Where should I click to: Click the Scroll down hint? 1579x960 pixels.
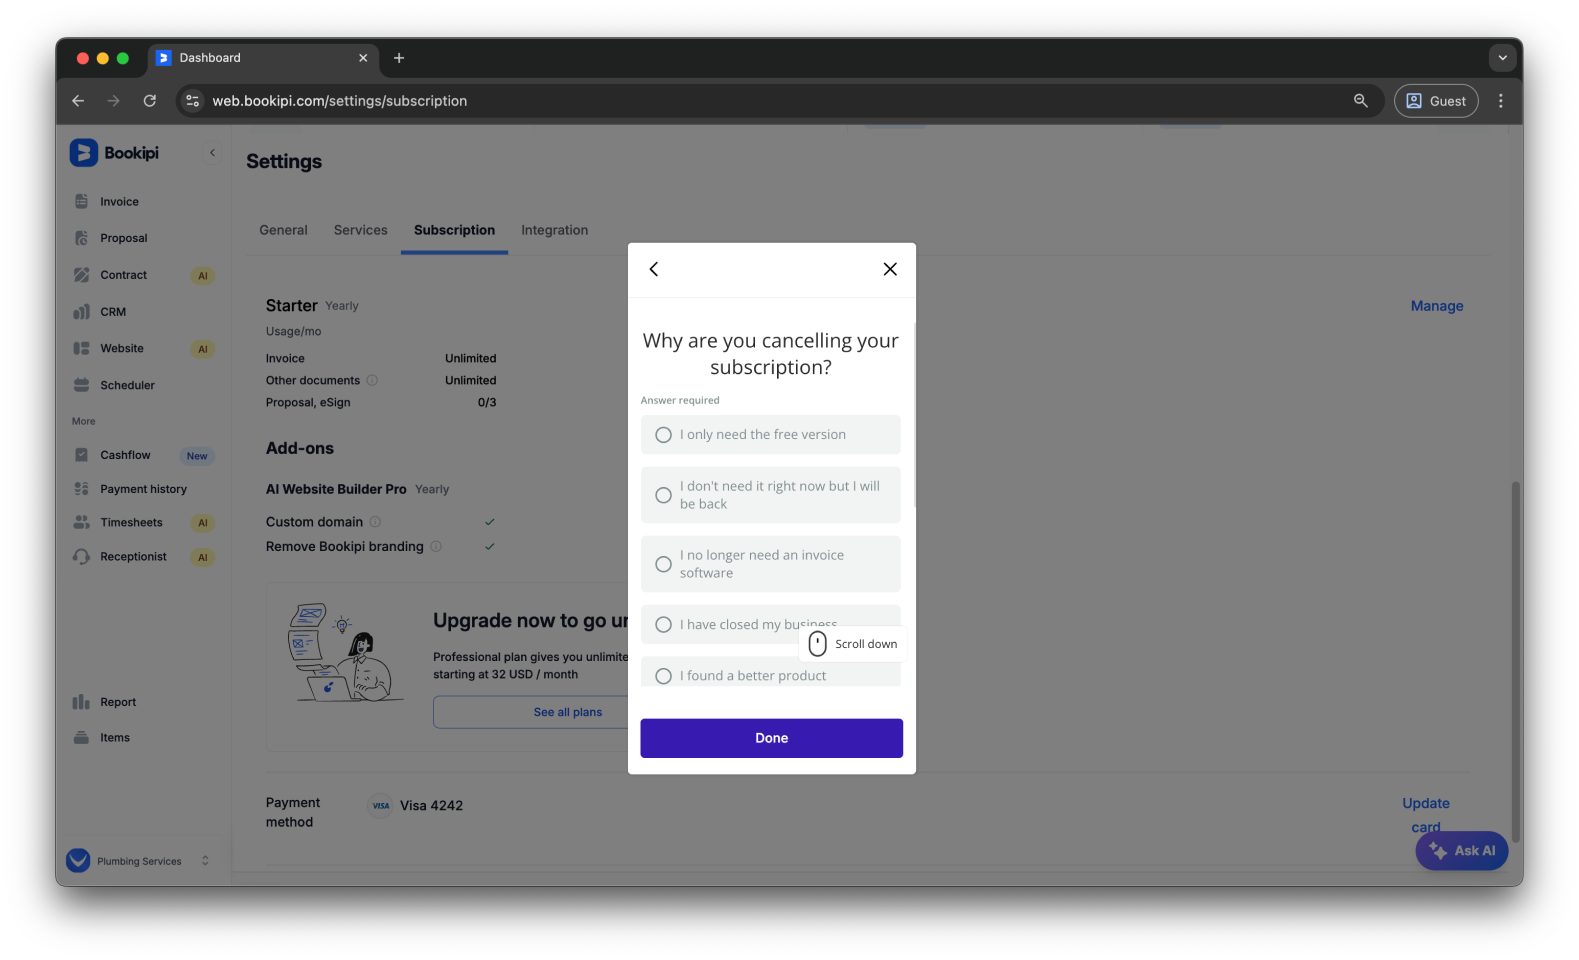click(x=853, y=644)
